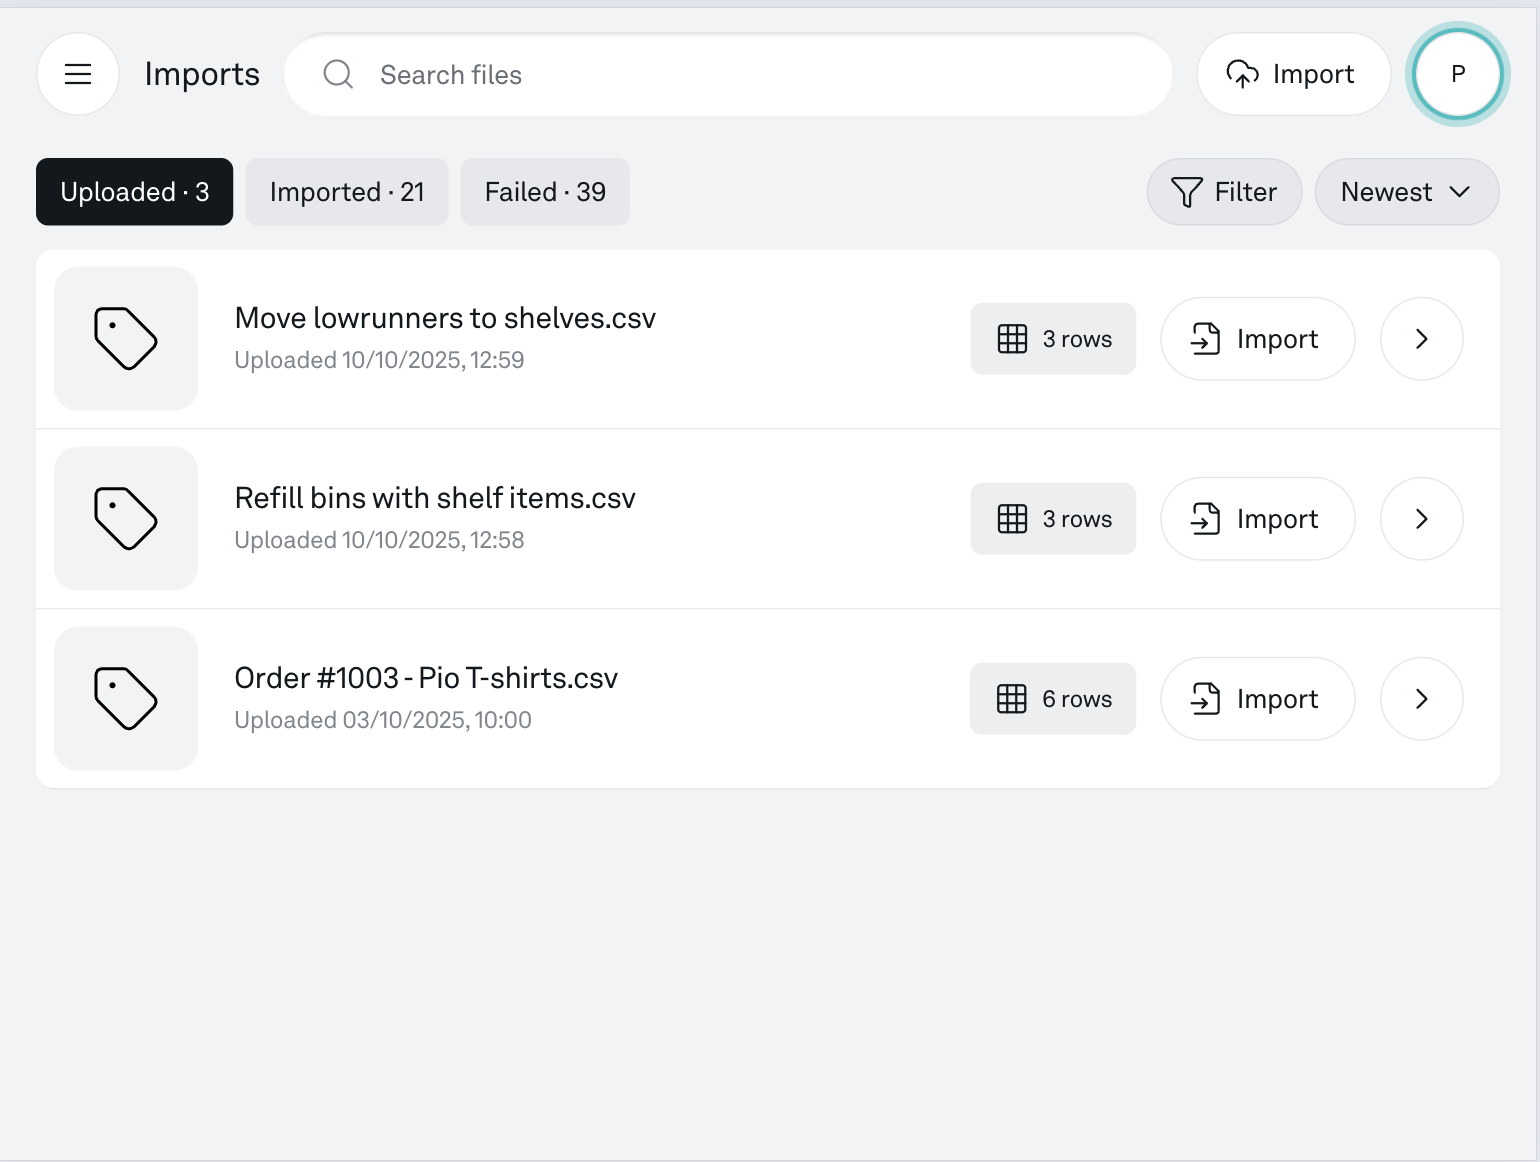Click the funnel Filter button

pyautogui.click(x=1224, y=192)
